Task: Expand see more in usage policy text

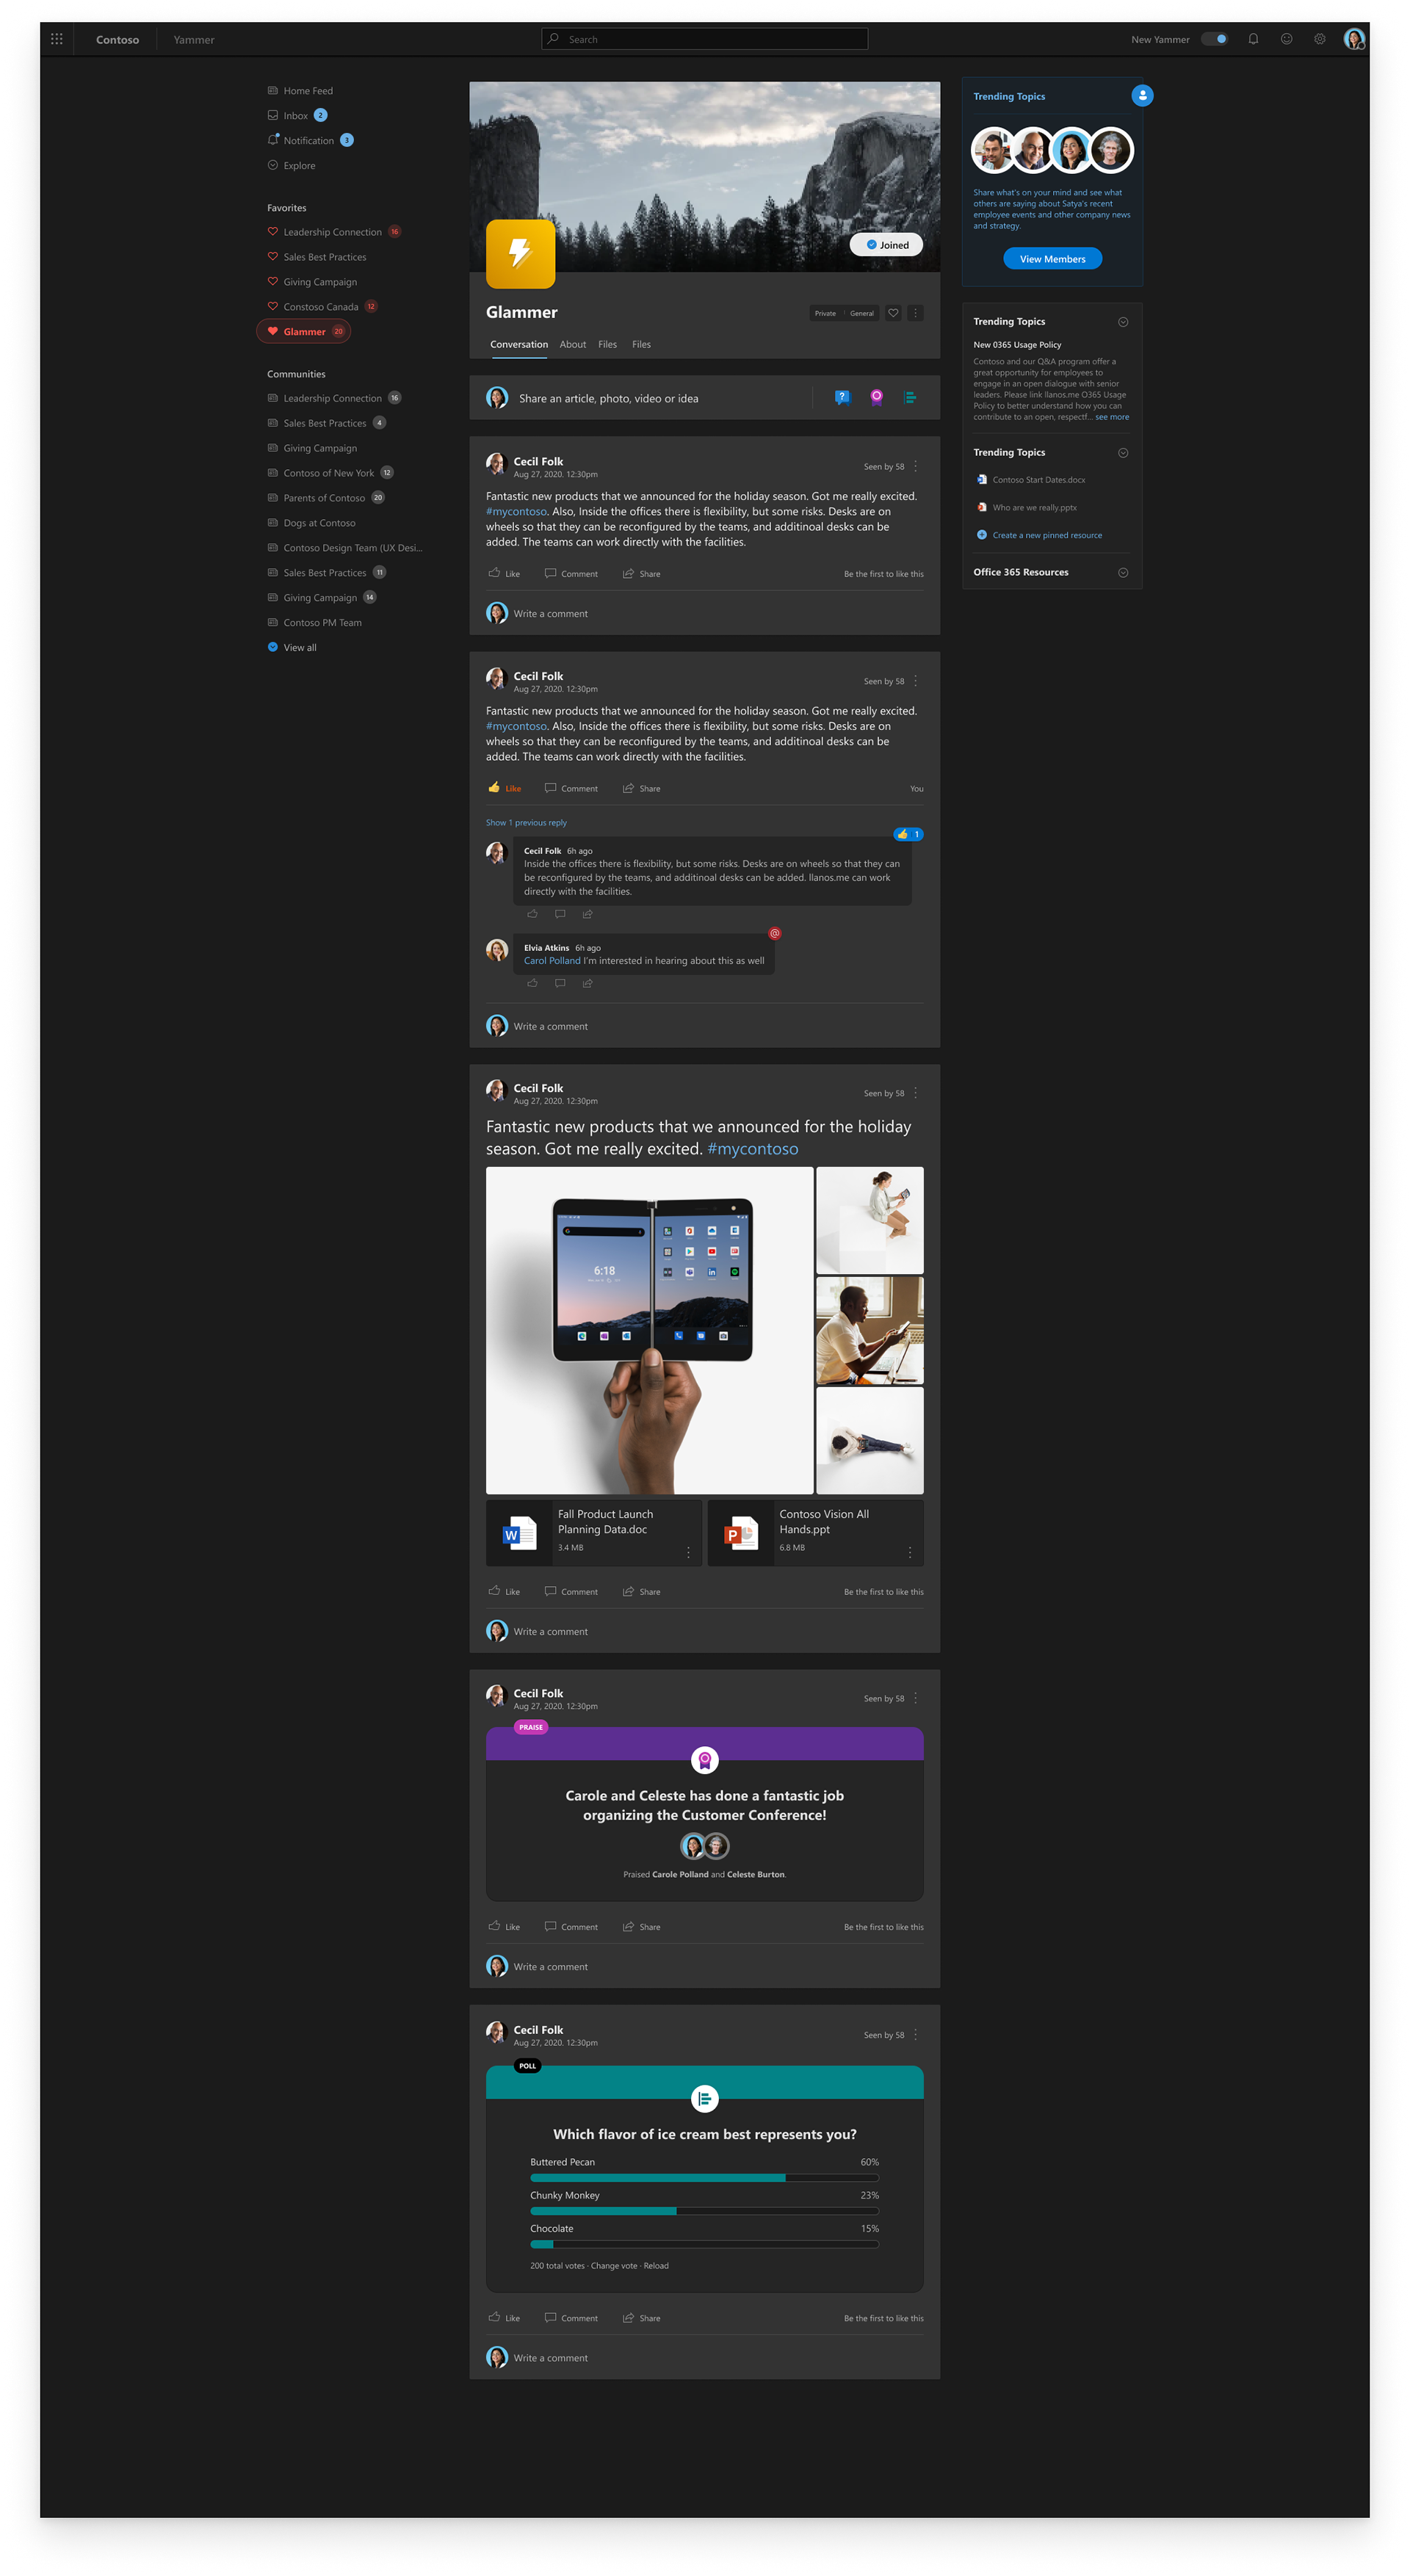Action: tap(1112, 417)
